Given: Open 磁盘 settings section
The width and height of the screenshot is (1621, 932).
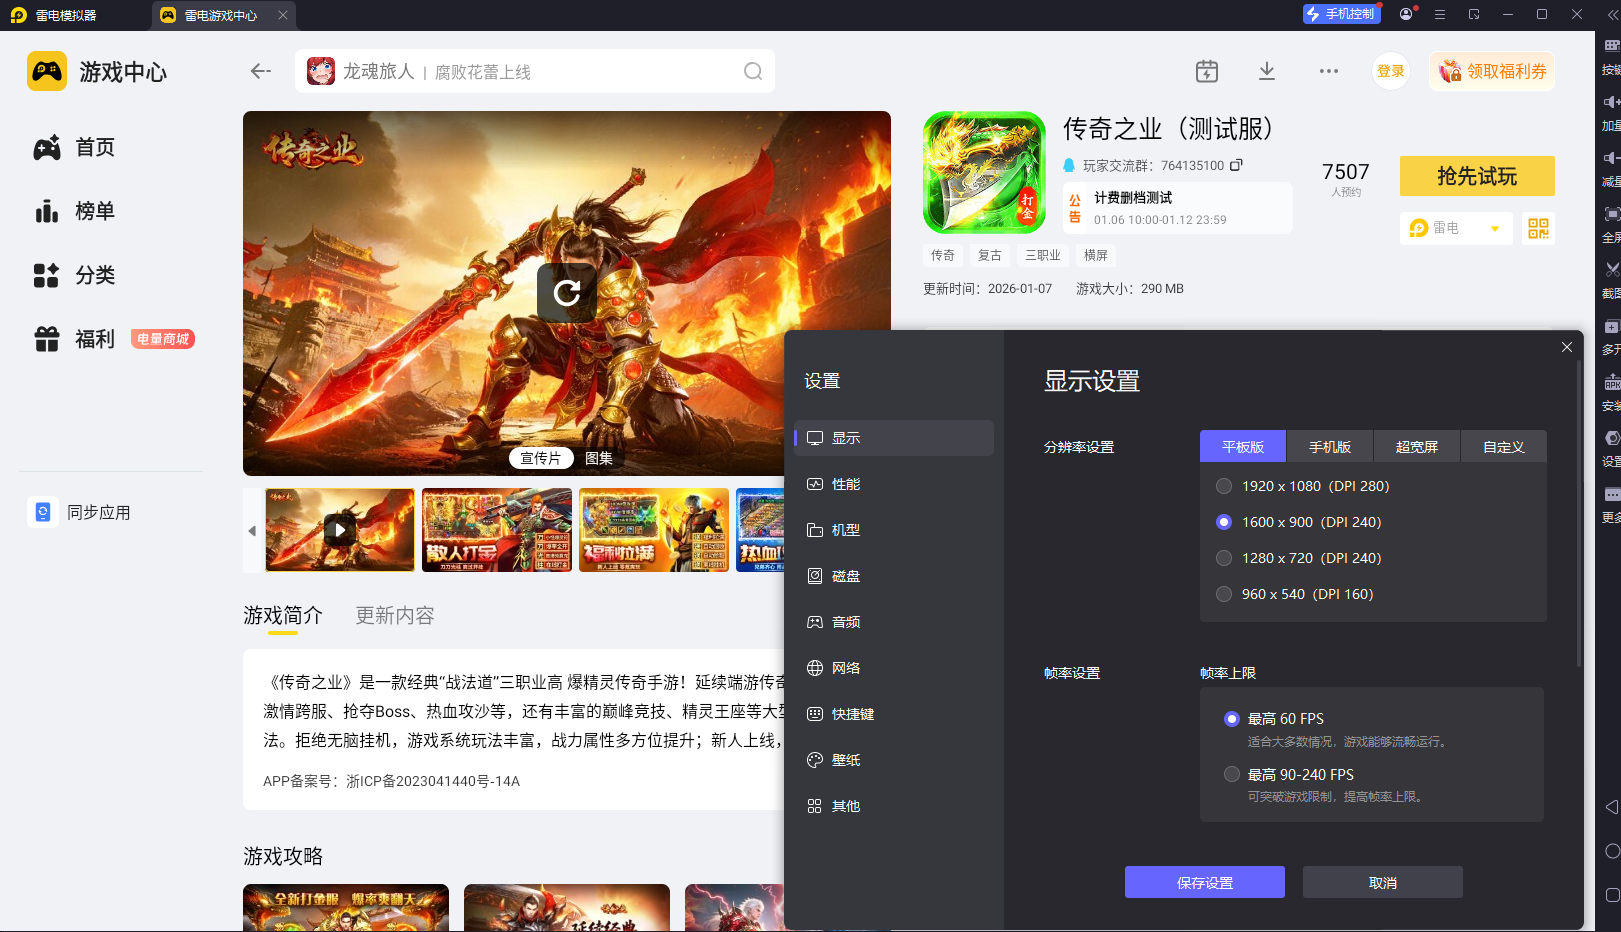Looking at the screenshot, I should pyautogui.click(x=894, y=576).
